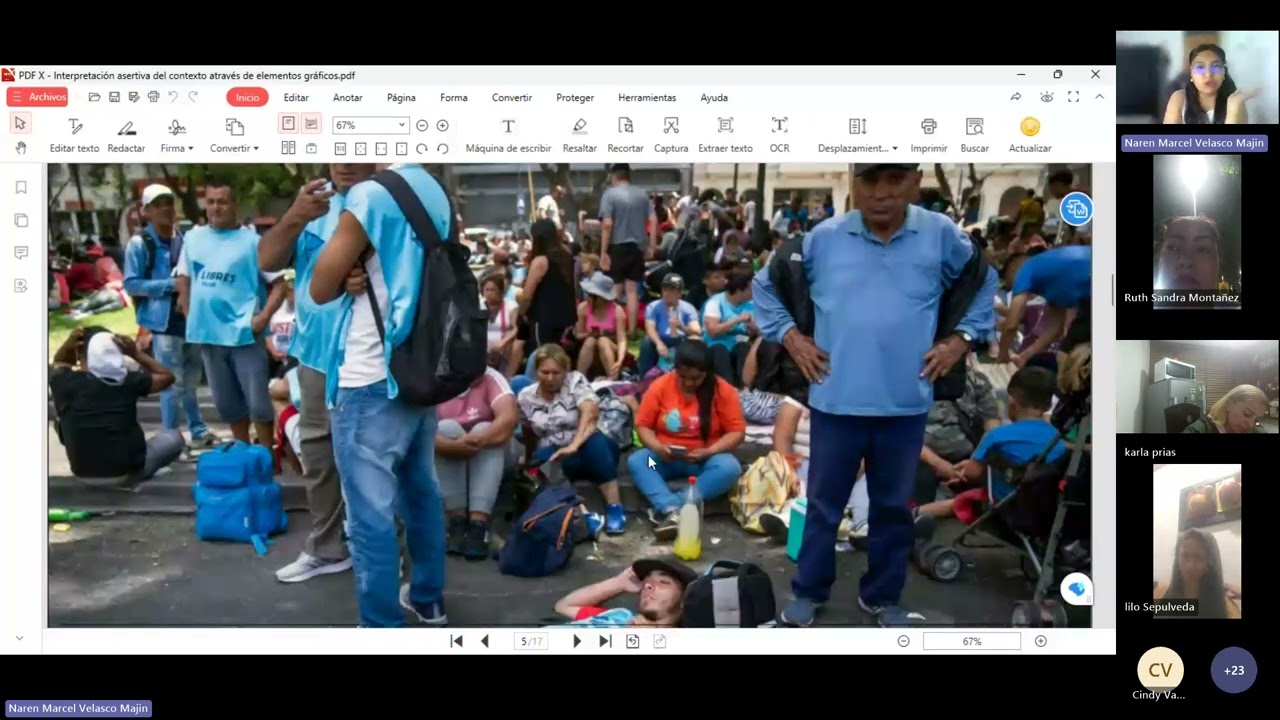
Task: Click the status bar zoom in button
Action: pyautogui.click(x=1041, y=641)
